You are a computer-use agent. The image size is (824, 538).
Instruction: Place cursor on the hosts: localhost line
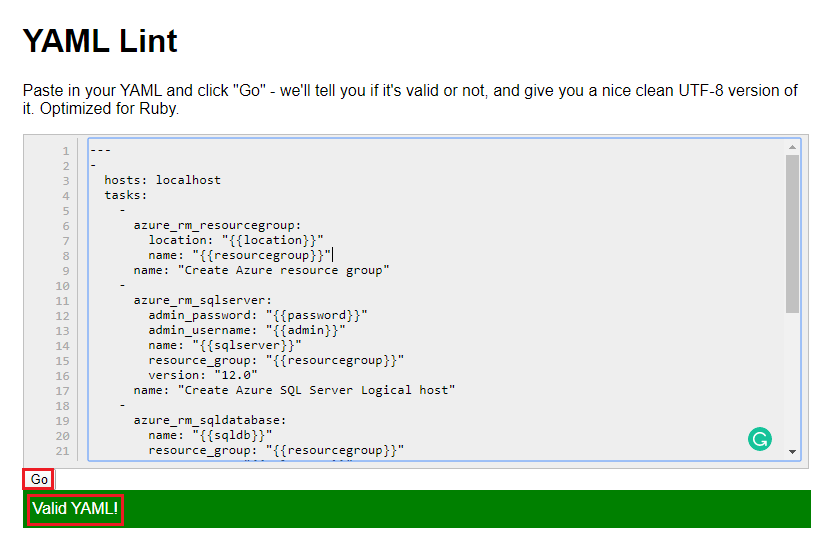click(162, 180)
